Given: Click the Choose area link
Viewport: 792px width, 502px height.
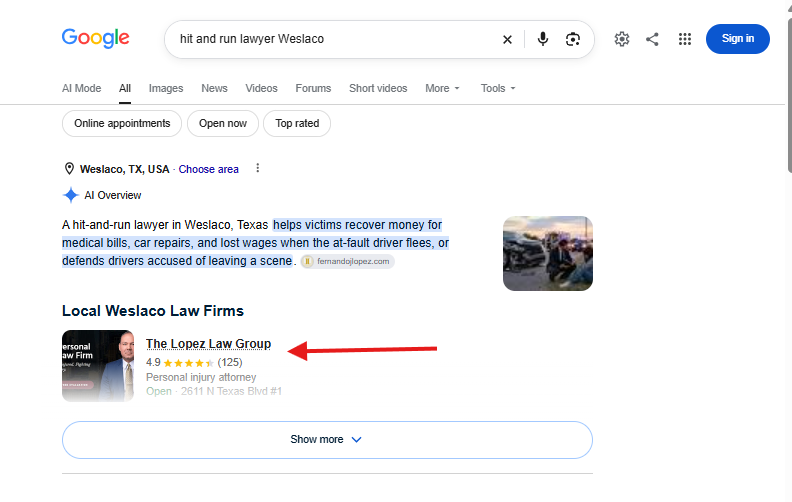Looking at the screenshot, I should click(208, 169).
